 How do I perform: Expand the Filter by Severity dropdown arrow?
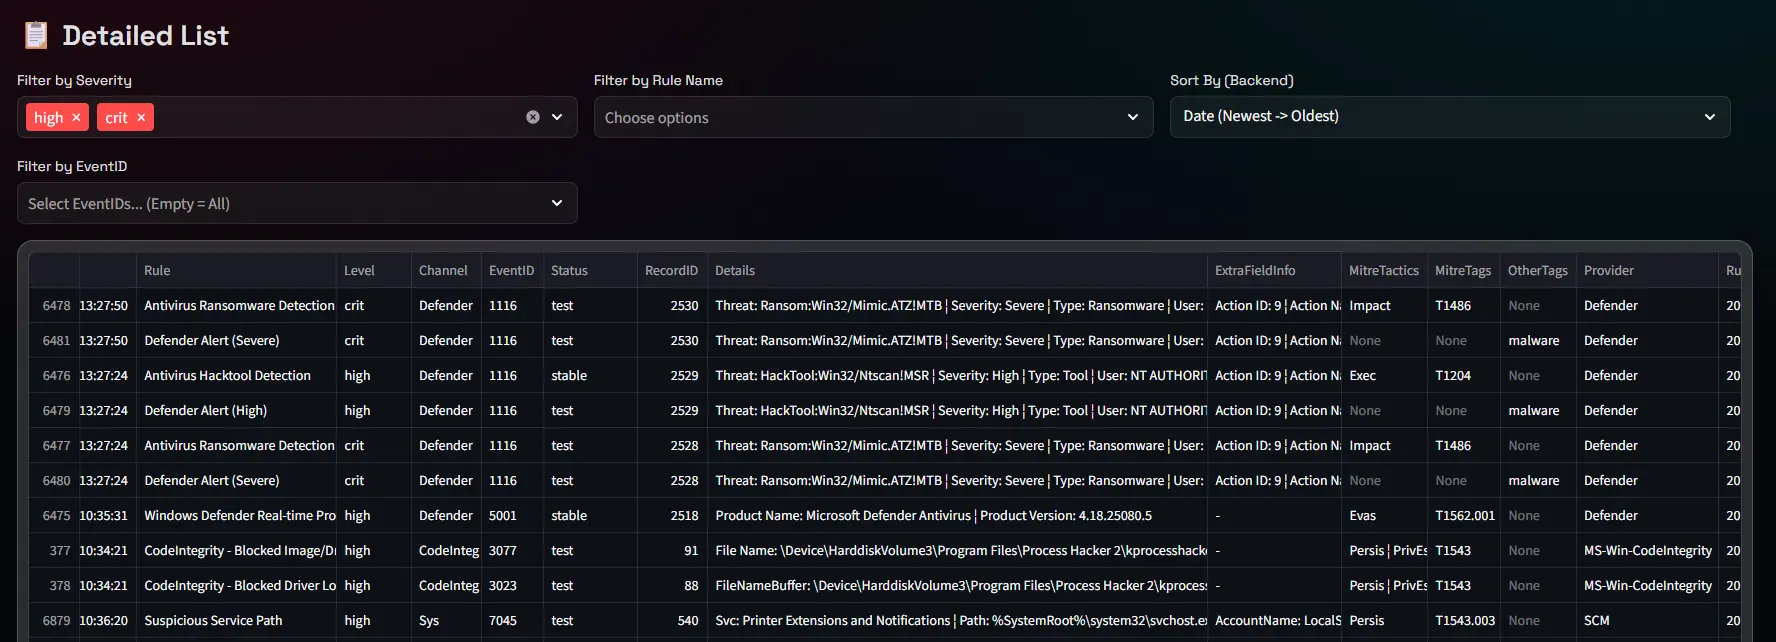(557, 117)
